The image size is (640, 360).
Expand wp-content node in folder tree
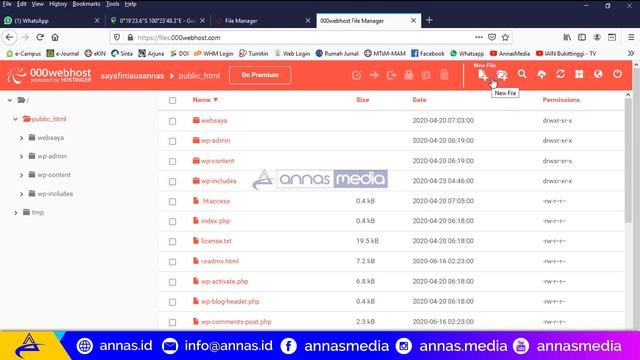pyautogui.click(x=21, y=175)
